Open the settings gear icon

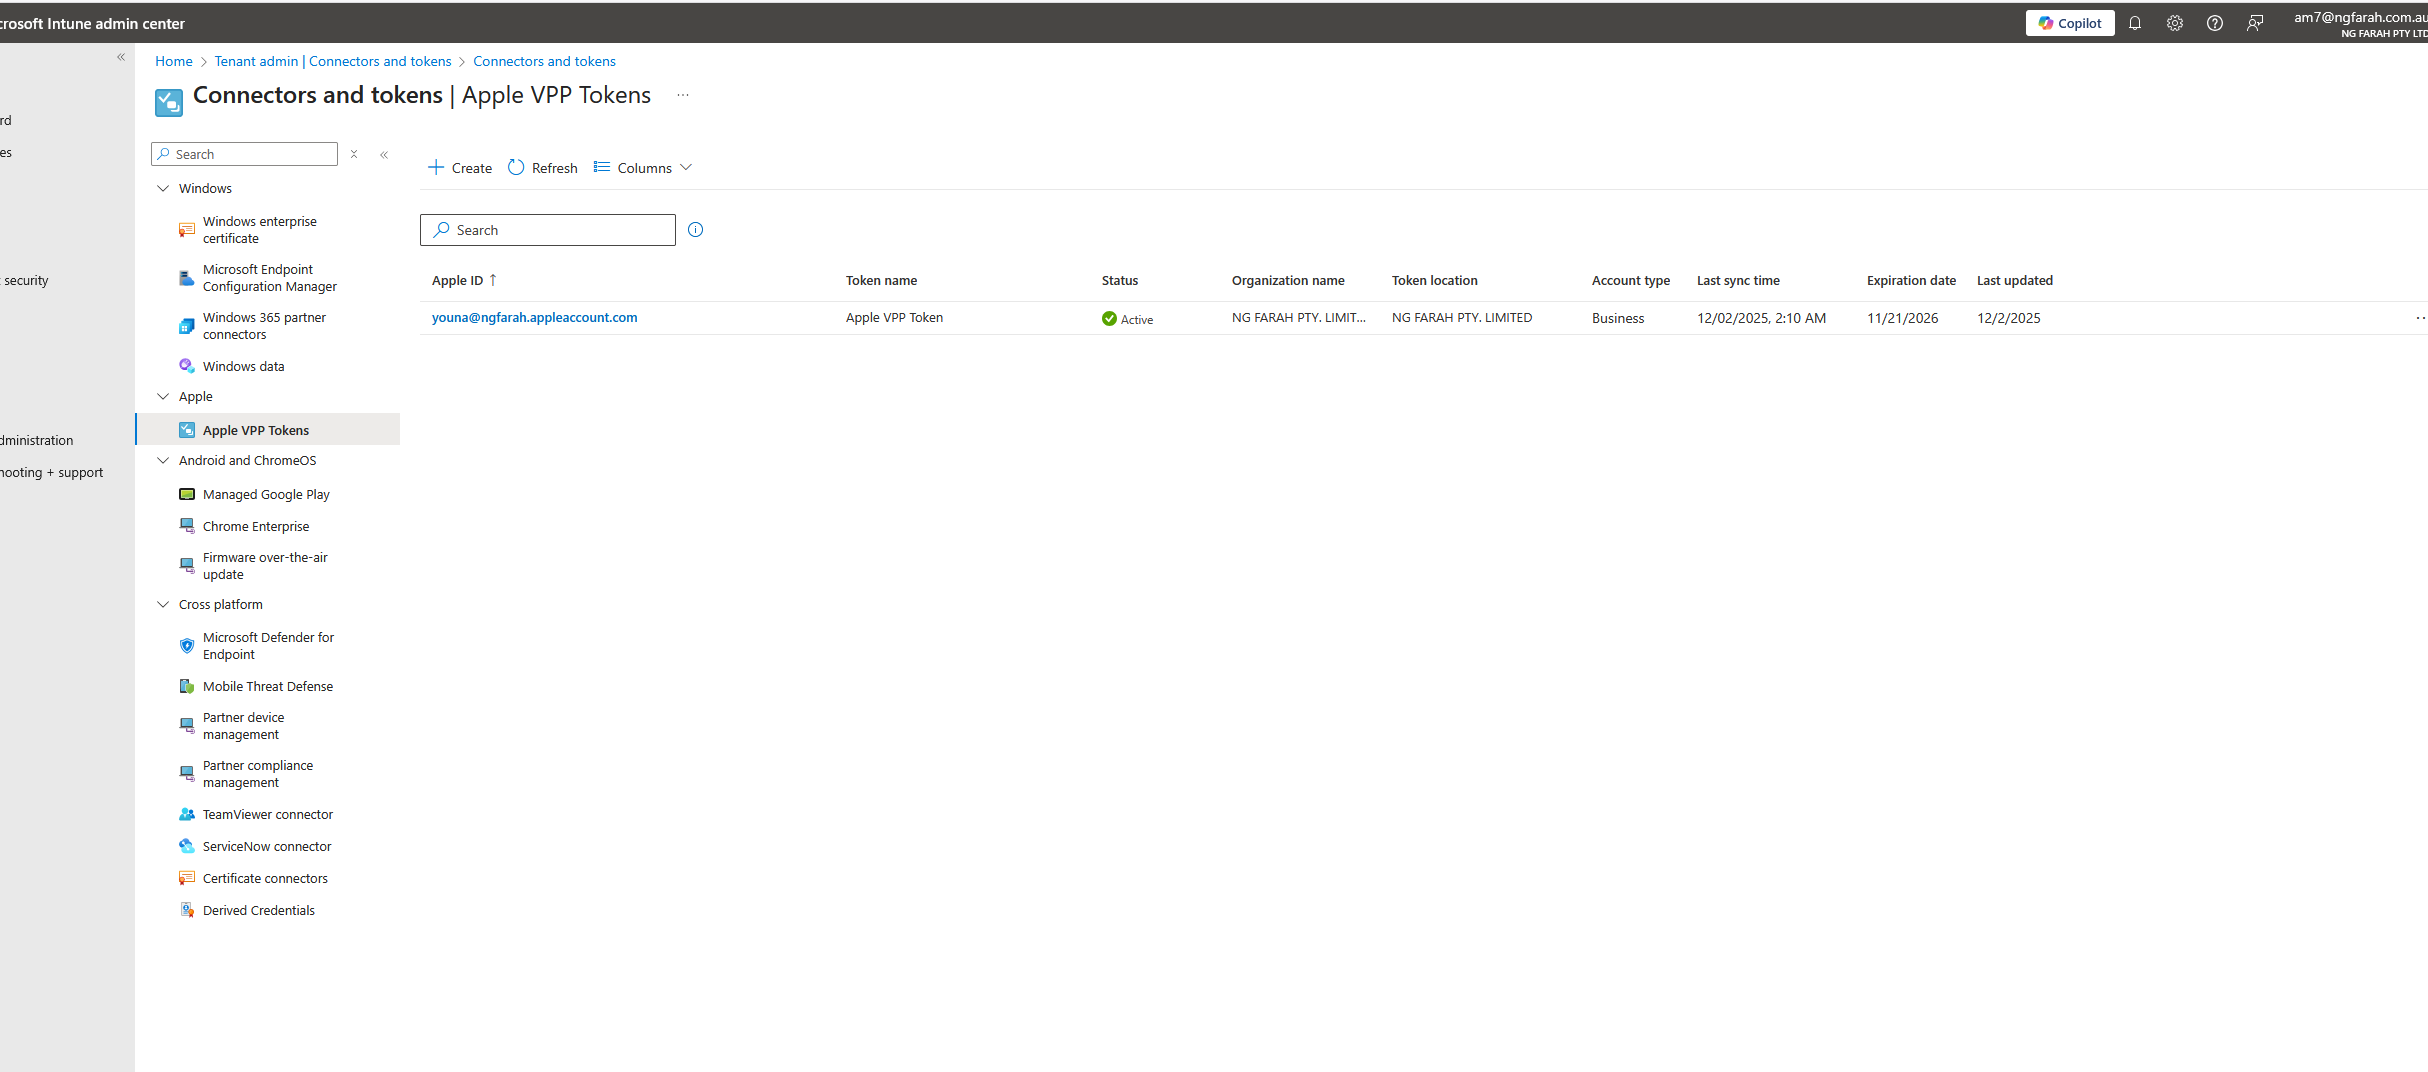2175,23
